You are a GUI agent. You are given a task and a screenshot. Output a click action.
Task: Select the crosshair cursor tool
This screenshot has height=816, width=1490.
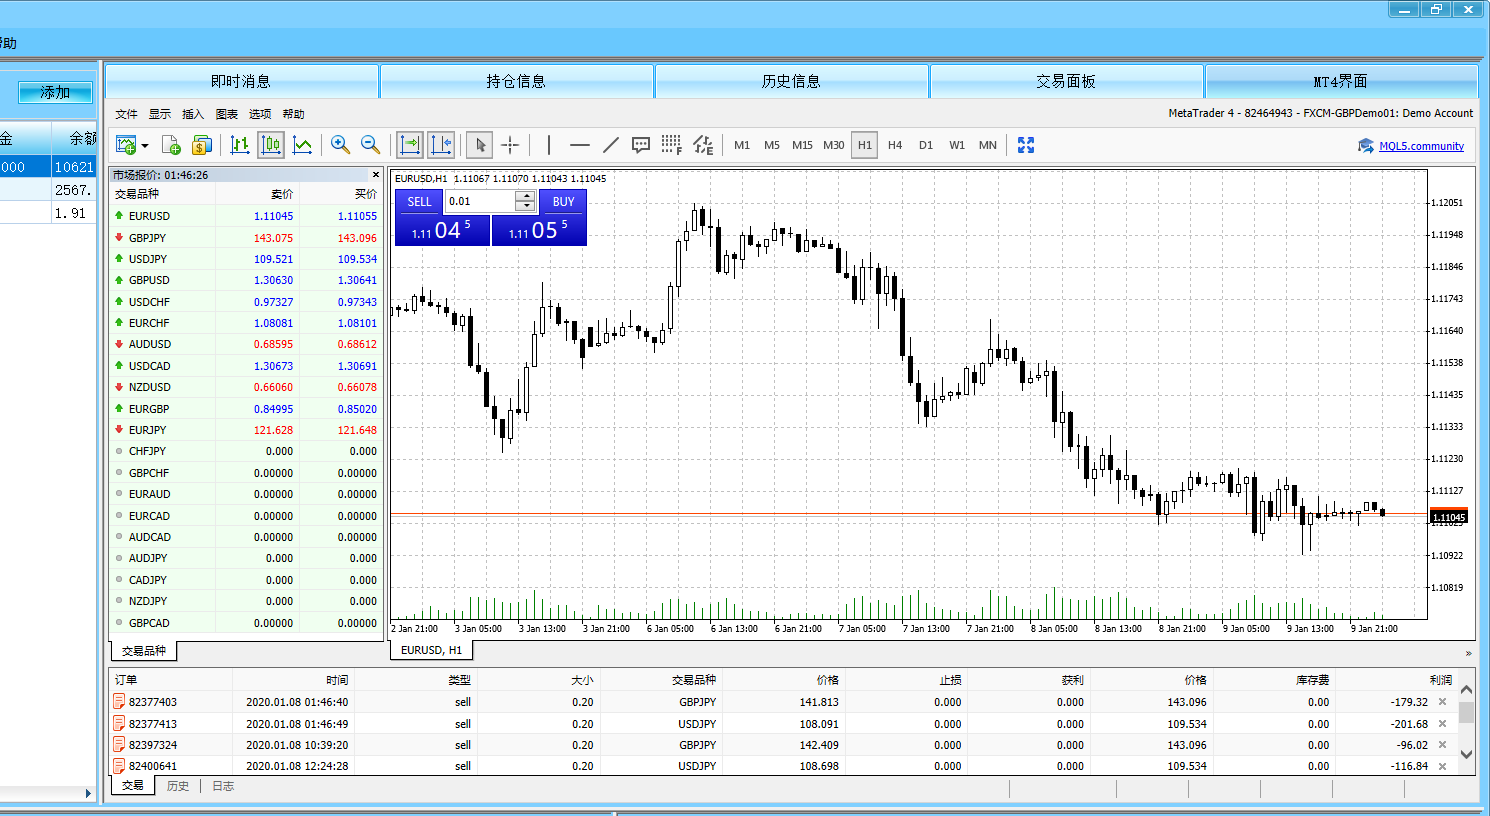tap(510, 145)
